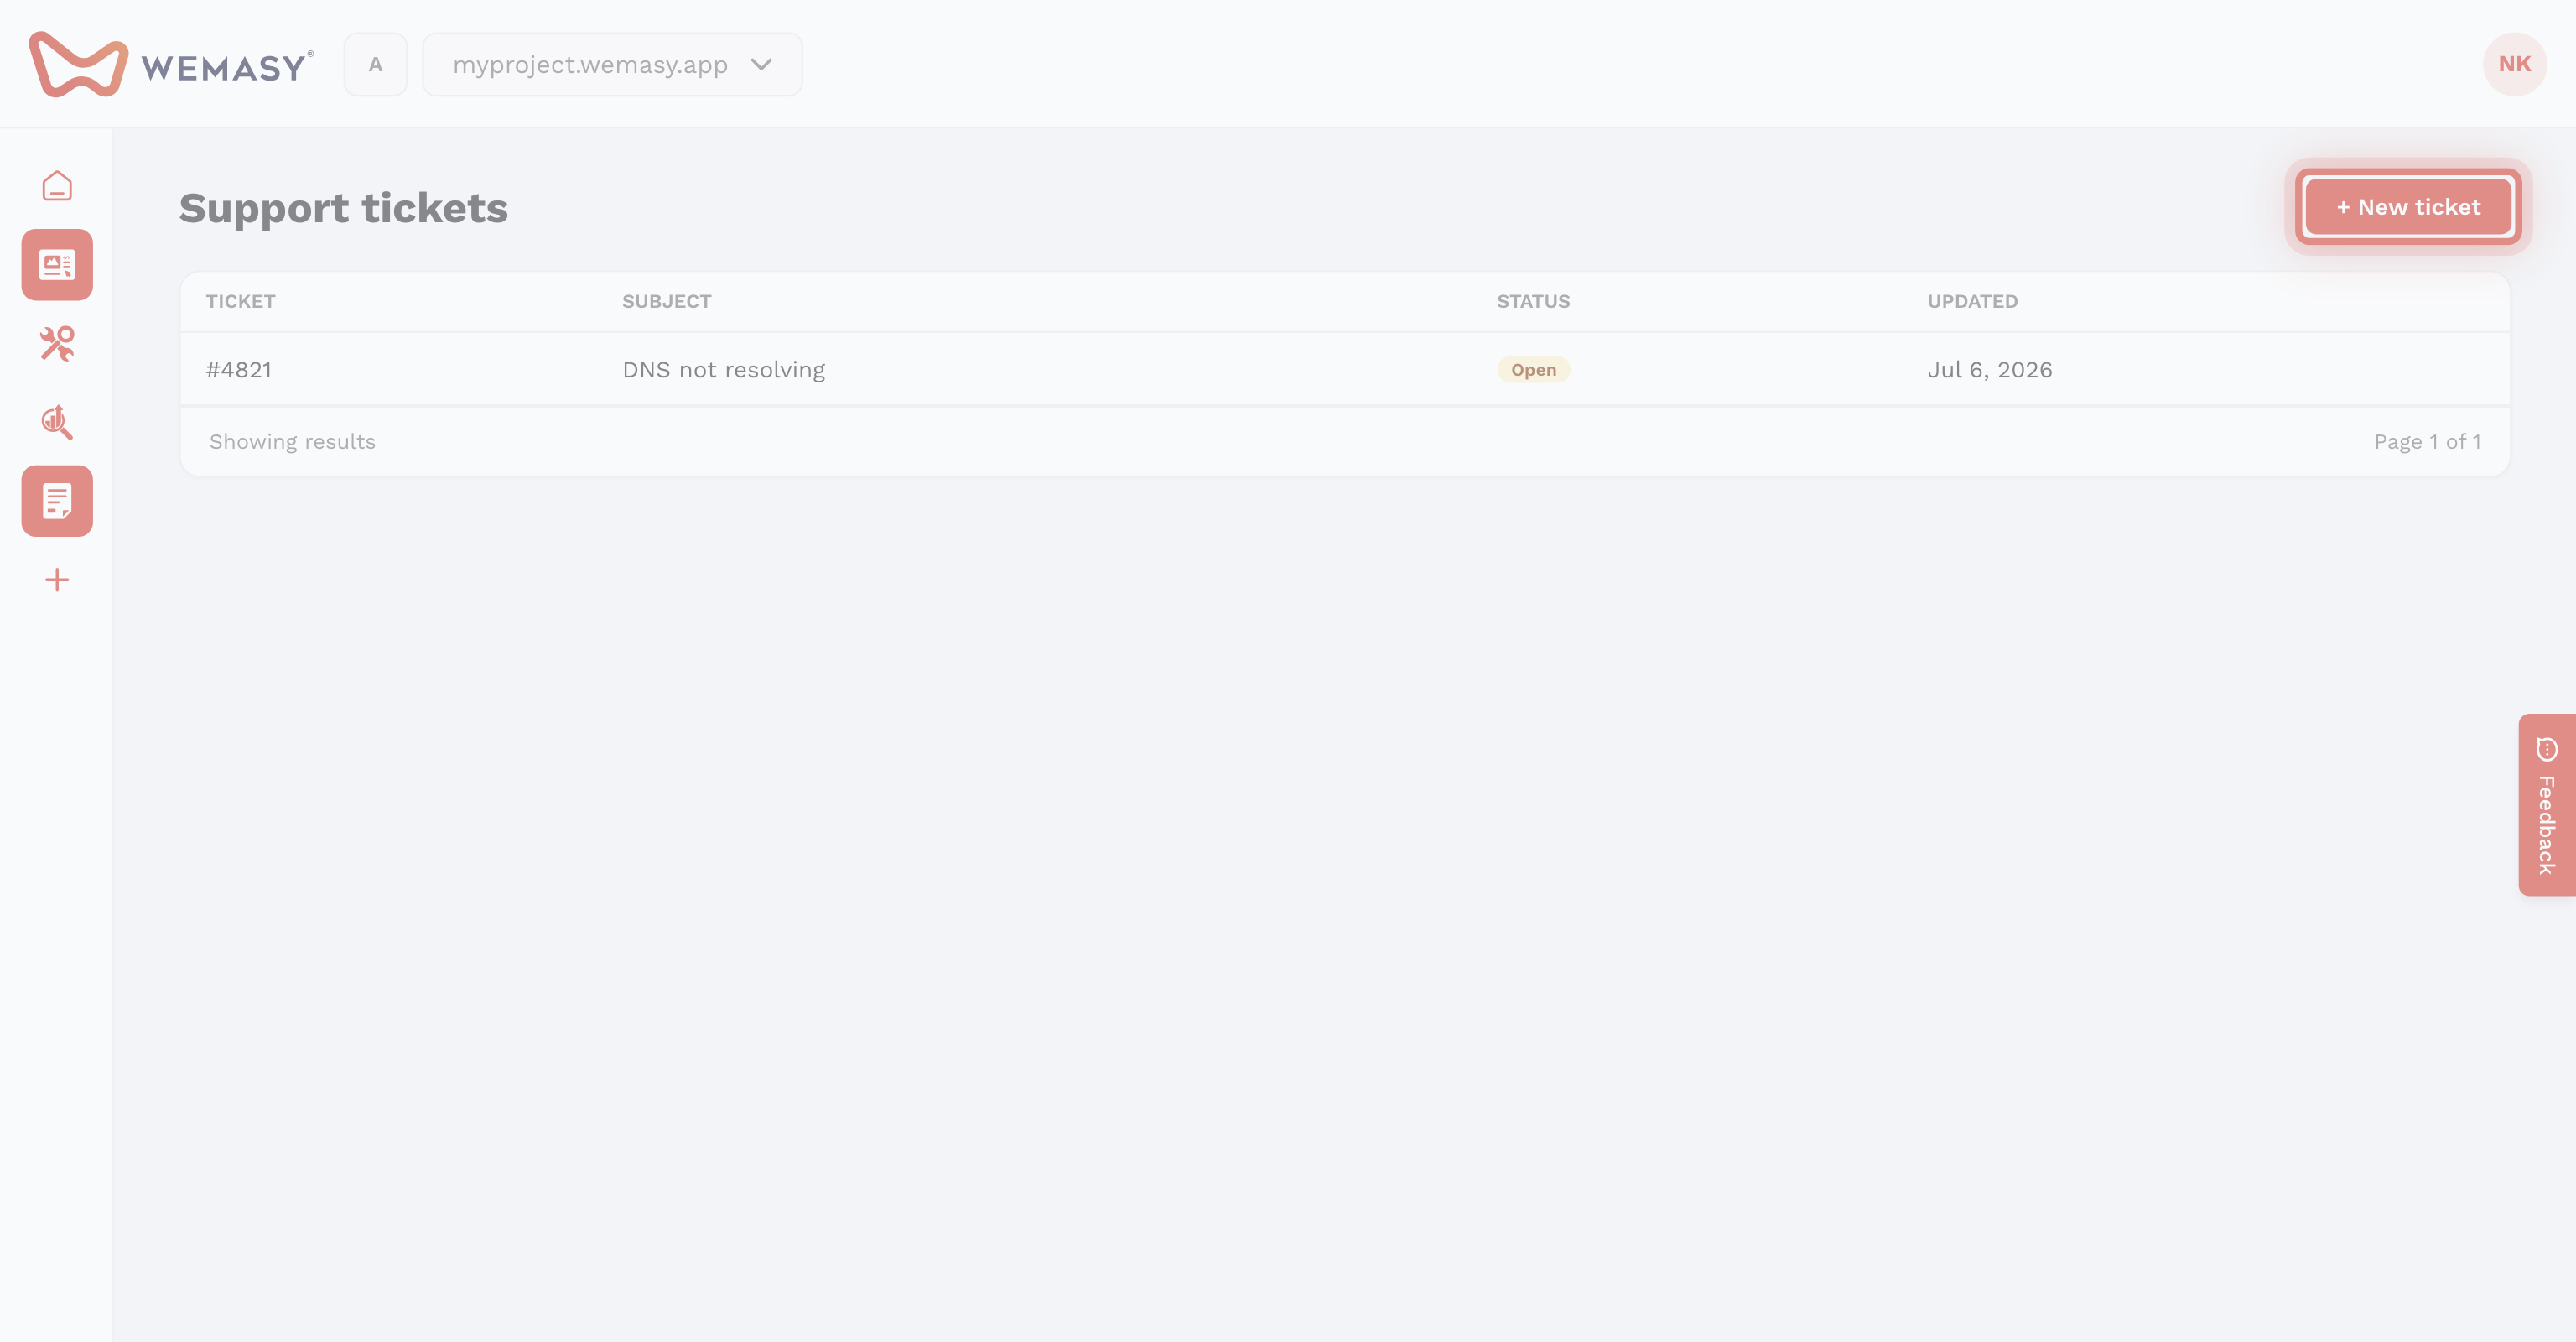2576x1342 pixels.
Task: Select the website builder sidebar icon
Action: pos(57,265)
